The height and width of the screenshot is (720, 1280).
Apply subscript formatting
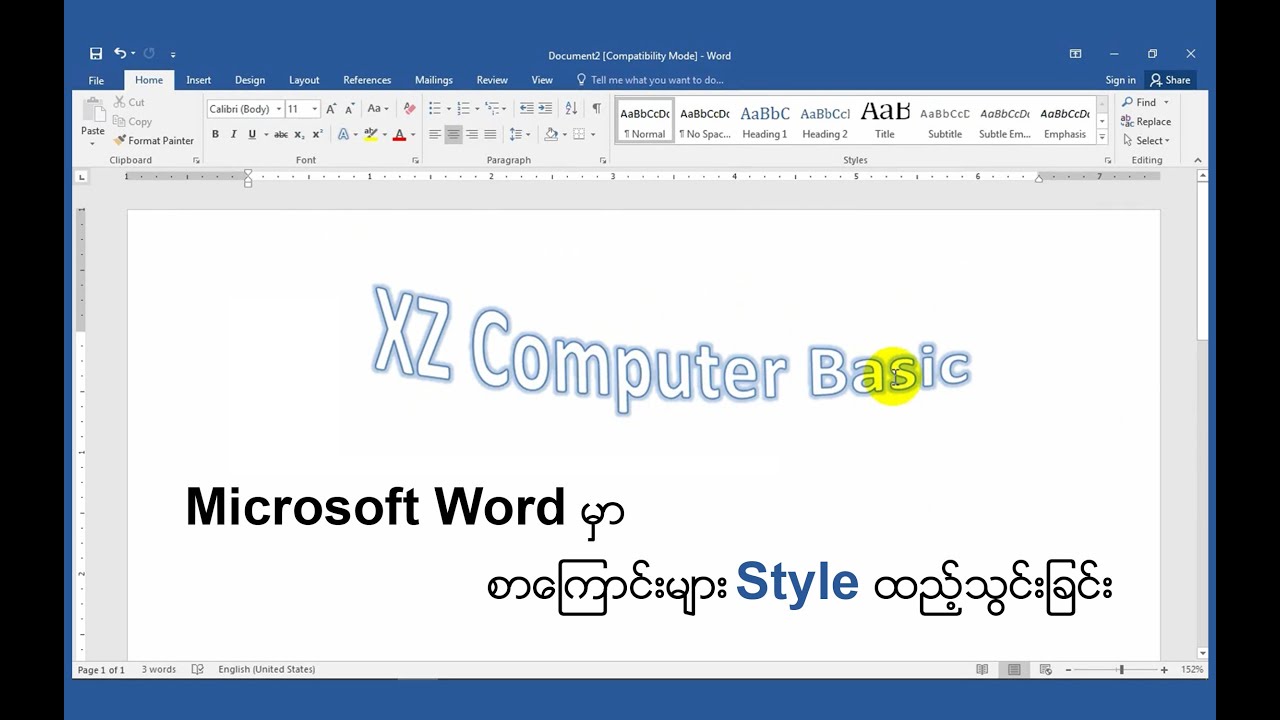[x=299, y=135]
